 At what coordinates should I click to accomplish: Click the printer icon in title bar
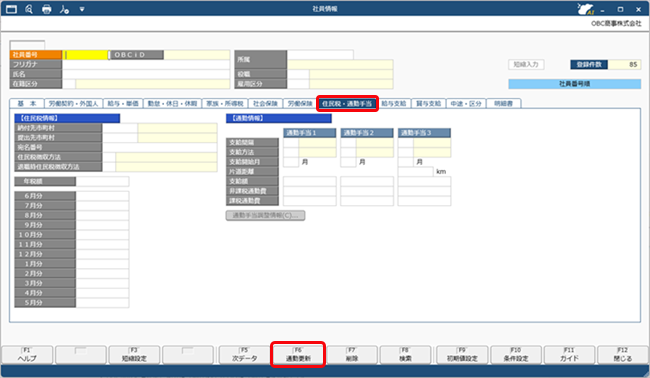46,9
